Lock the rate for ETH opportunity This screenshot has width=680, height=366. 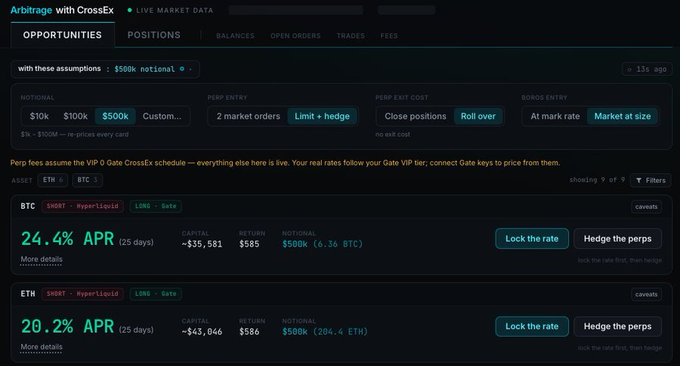532,326
